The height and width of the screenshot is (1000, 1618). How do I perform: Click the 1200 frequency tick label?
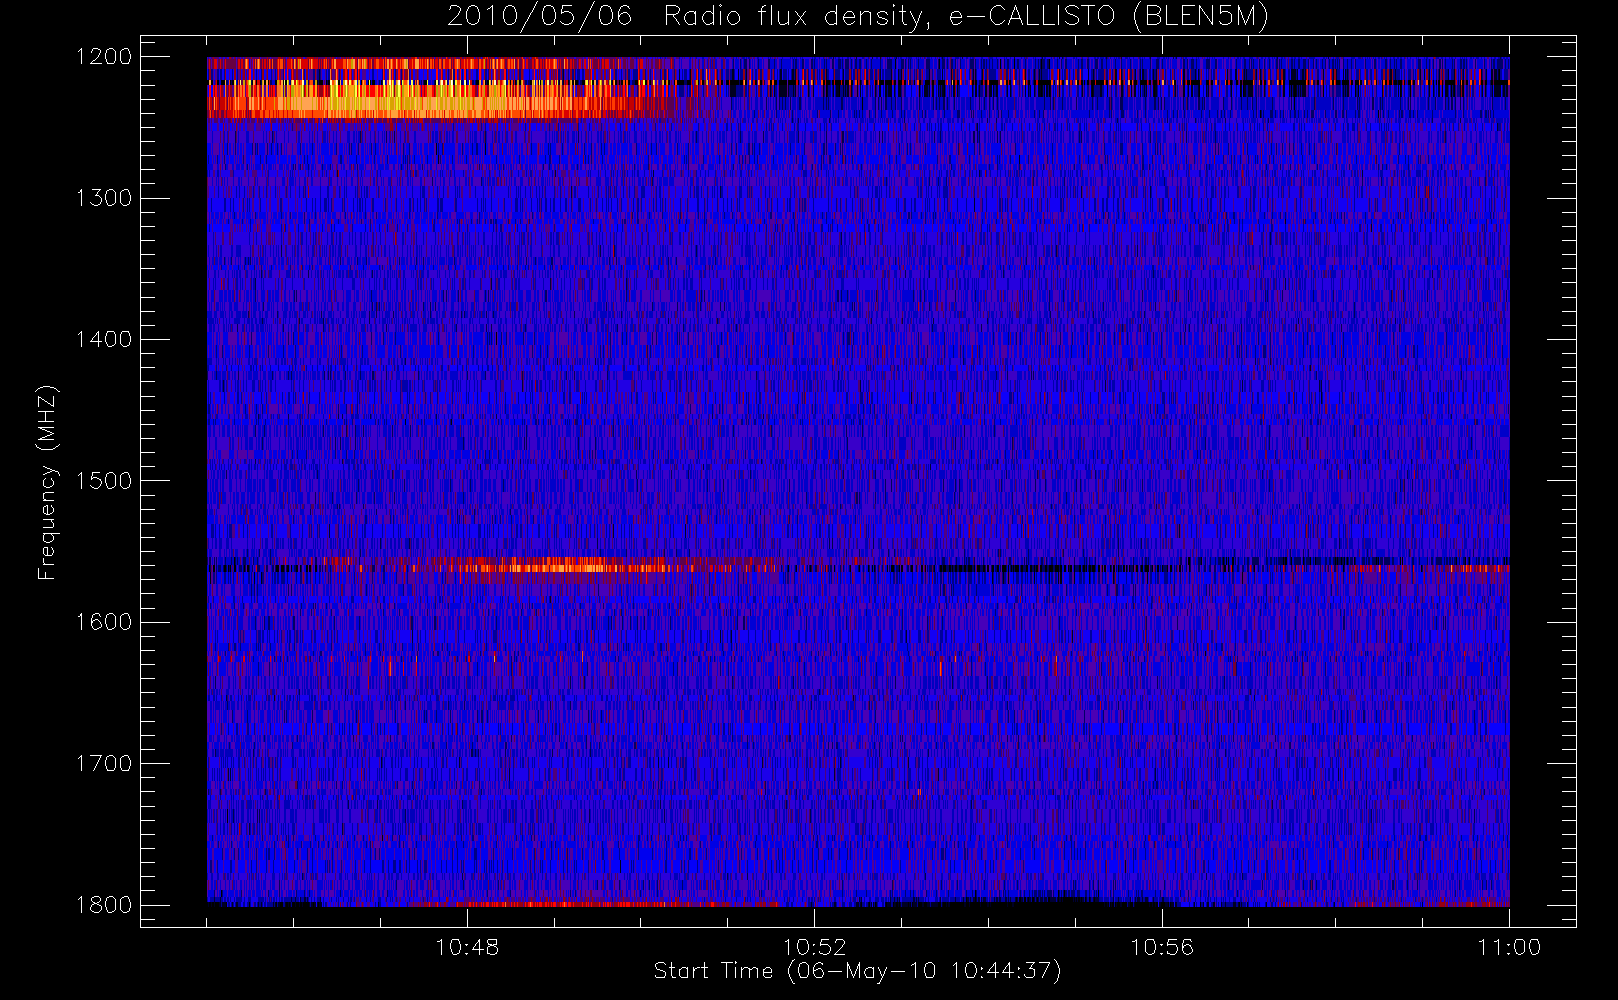pyautogui.click(x=104, y=57)
